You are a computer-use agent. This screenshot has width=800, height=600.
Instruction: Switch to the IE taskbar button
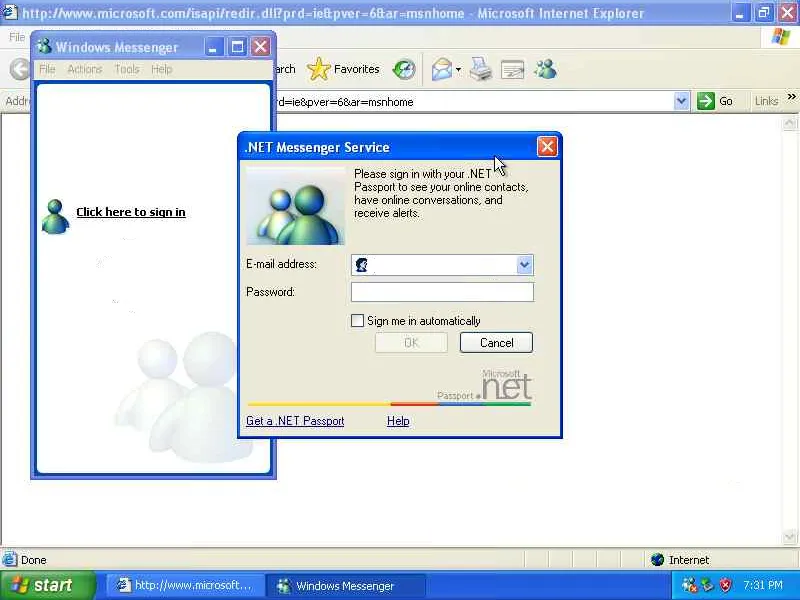185,586
